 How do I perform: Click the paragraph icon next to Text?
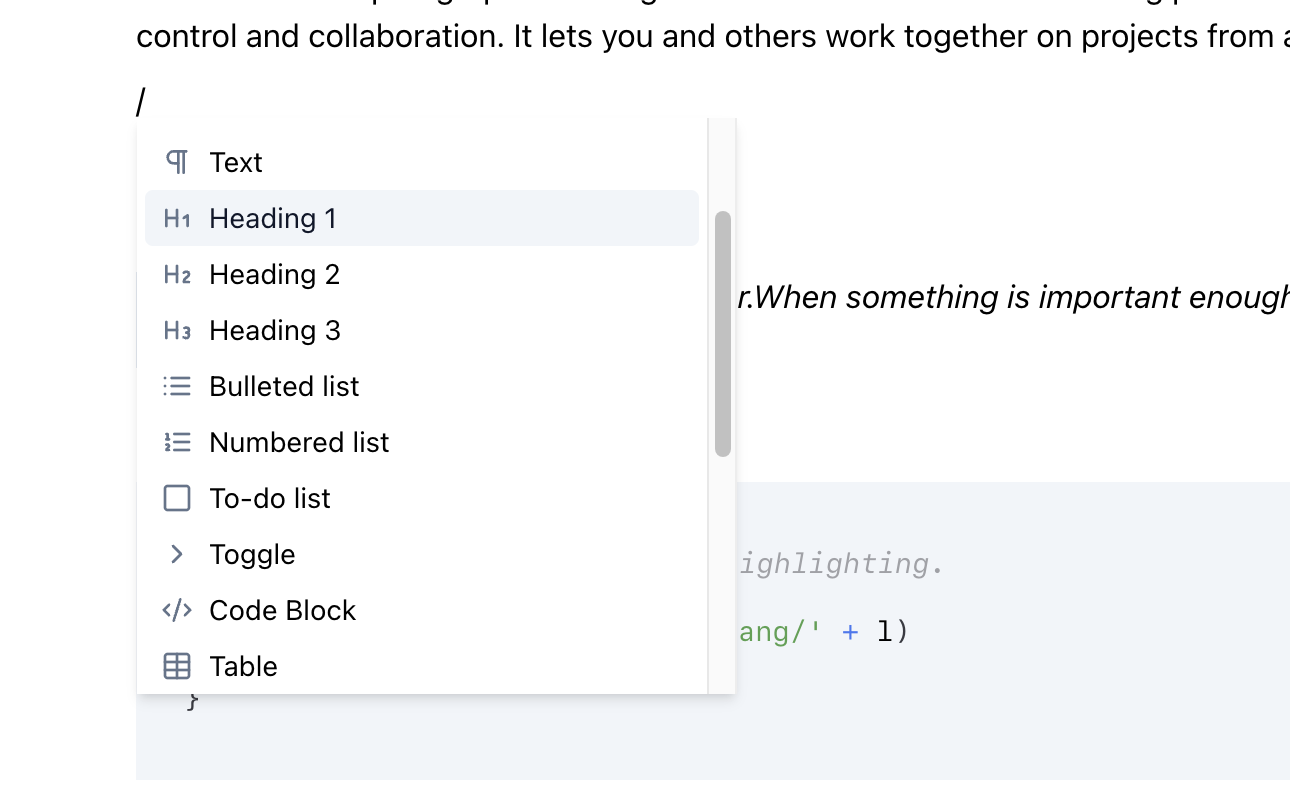click(177, 162)
